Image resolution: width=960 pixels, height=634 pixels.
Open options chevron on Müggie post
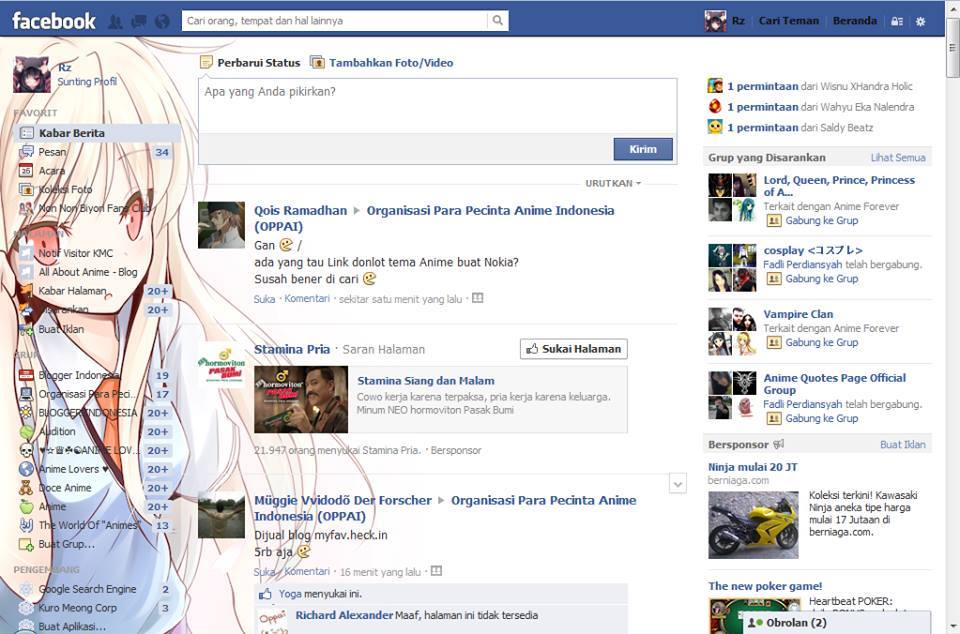click(x=678, y=485)
